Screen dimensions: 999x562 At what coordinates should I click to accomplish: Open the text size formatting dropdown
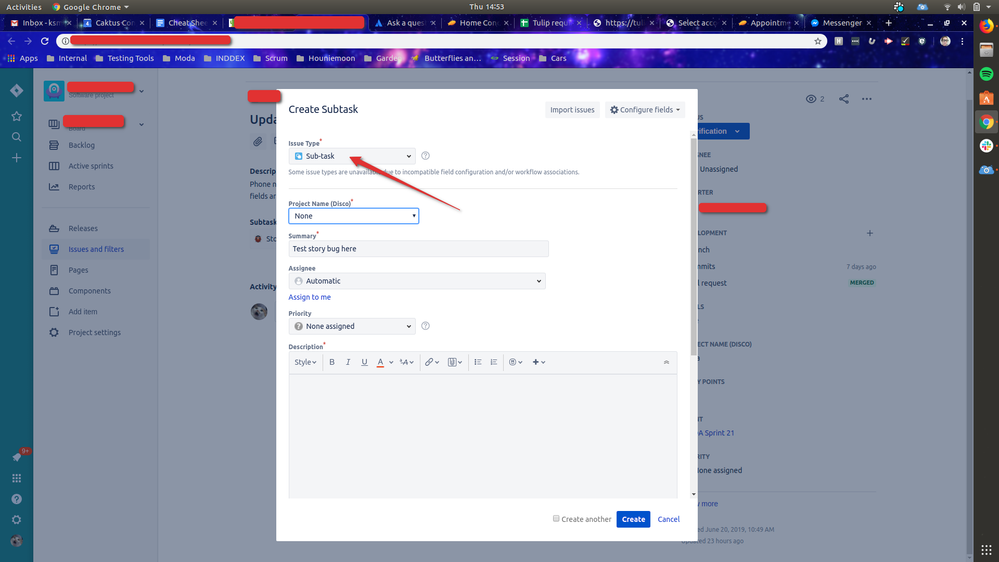[x=406, y=362]
